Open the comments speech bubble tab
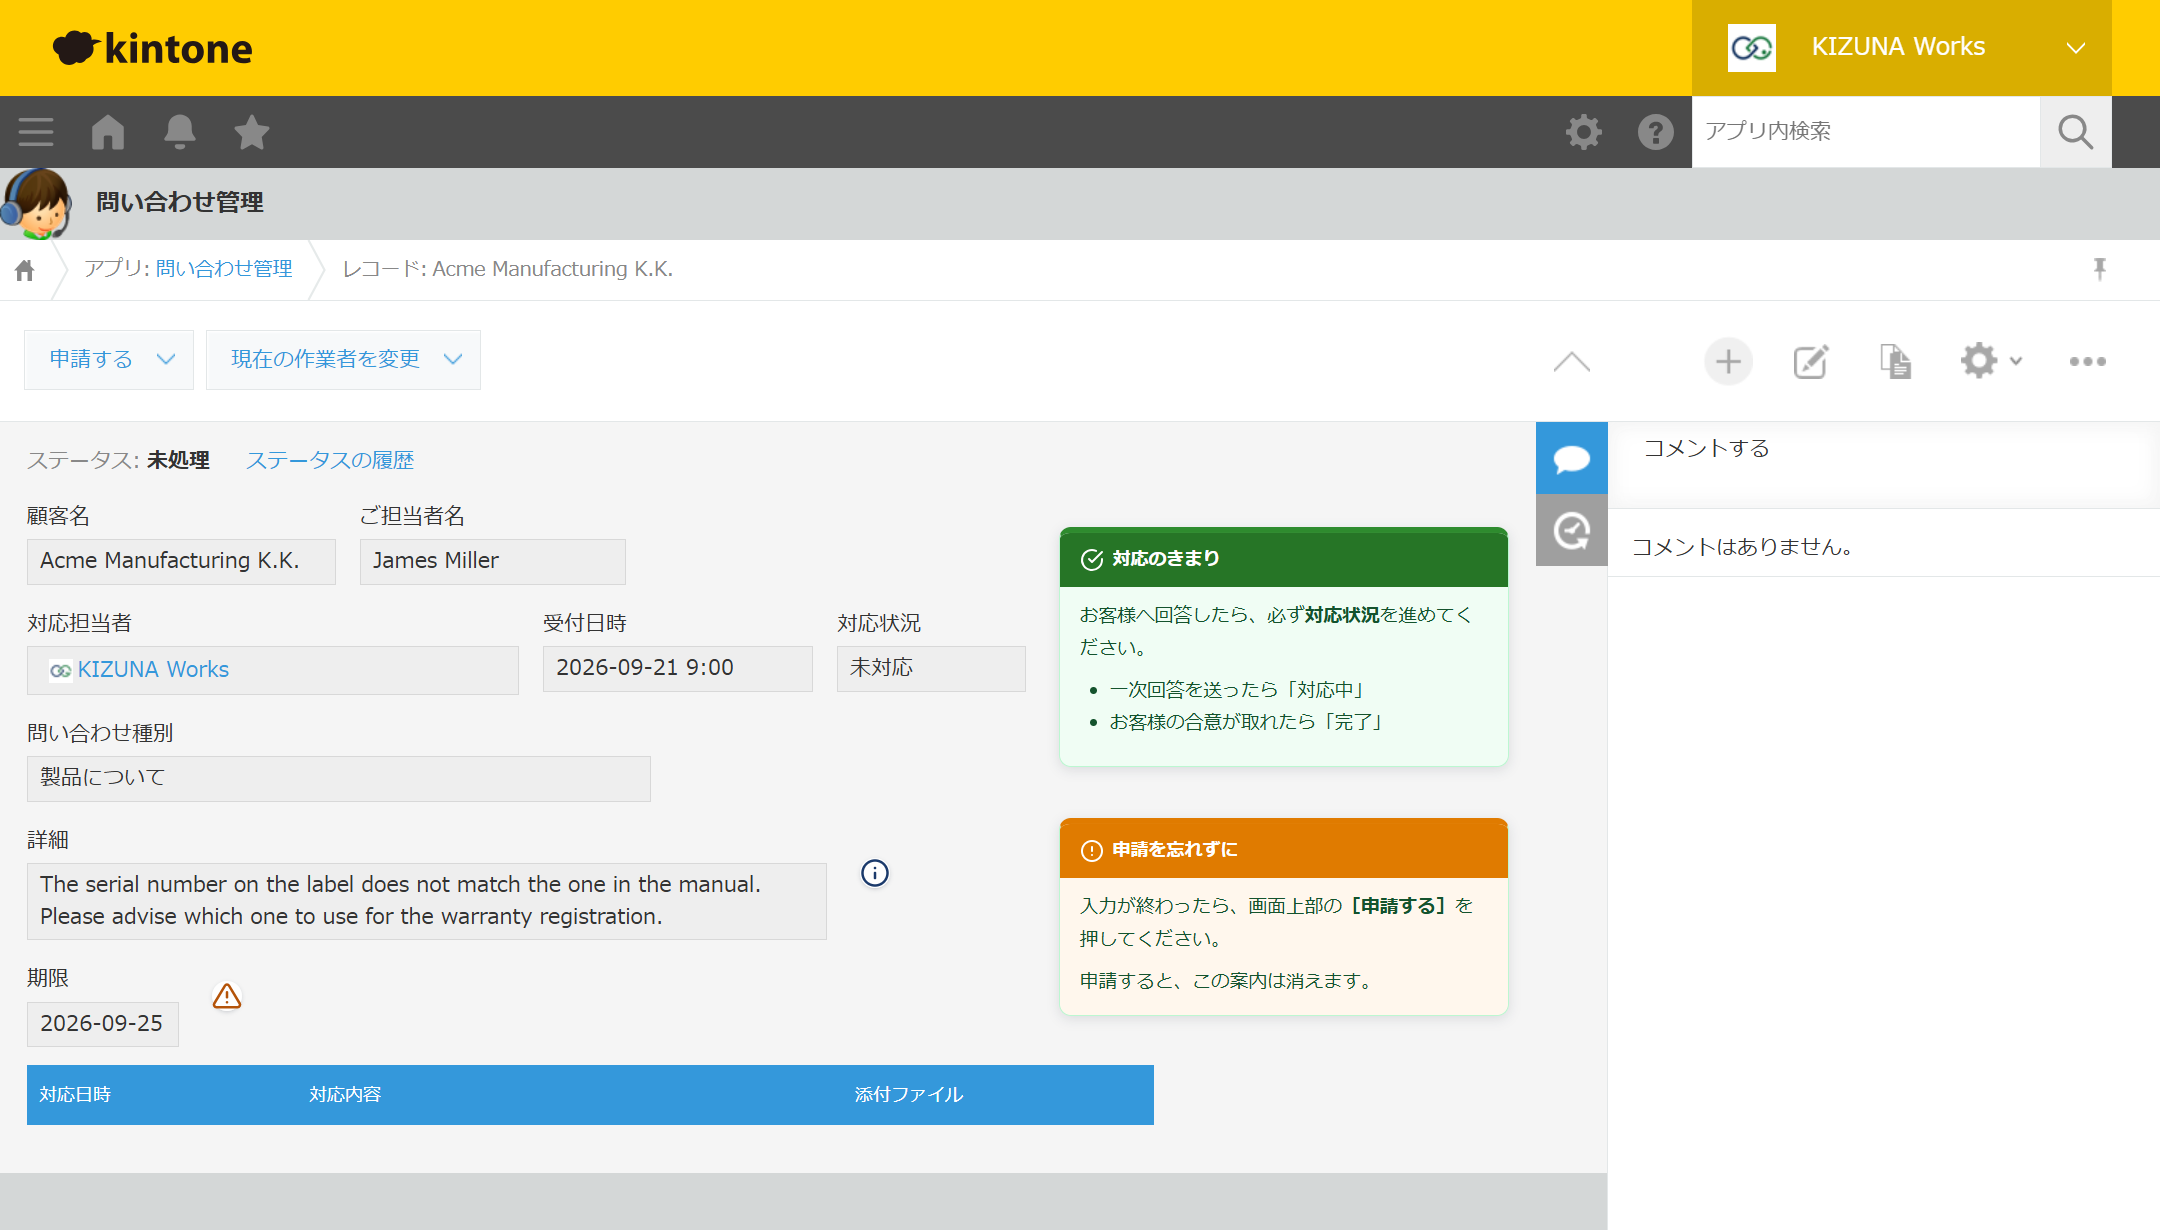Viewport: 2160px width, 1230px height. coord(1572,458)
